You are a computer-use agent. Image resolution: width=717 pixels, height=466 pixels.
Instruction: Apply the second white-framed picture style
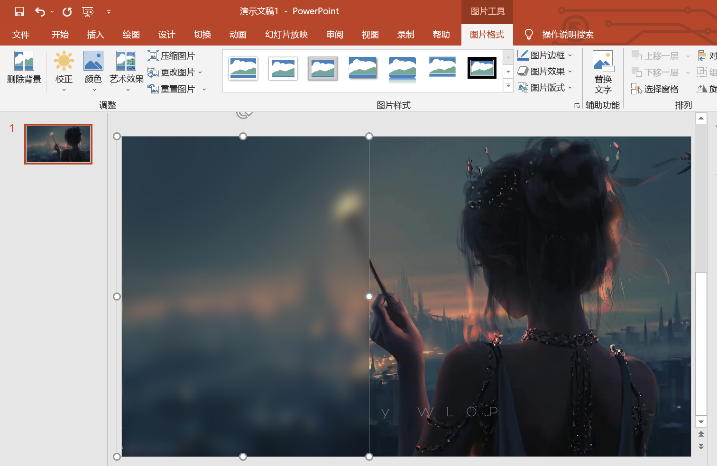[x=283, y=69]
